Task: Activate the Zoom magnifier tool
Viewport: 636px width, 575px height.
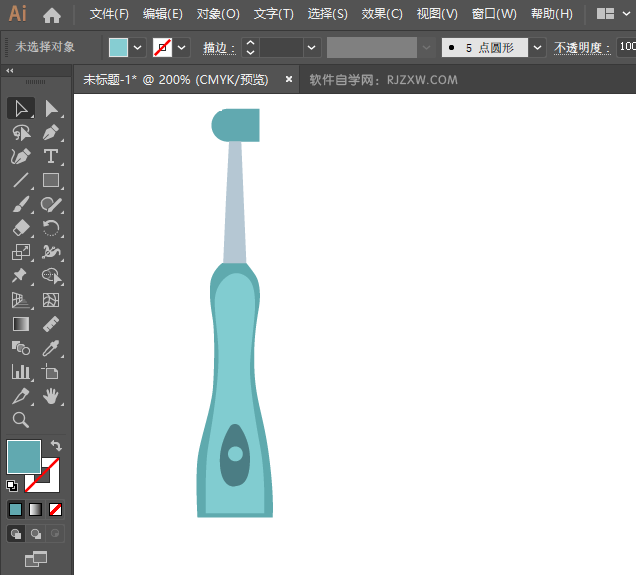Action: coord(20,420)
